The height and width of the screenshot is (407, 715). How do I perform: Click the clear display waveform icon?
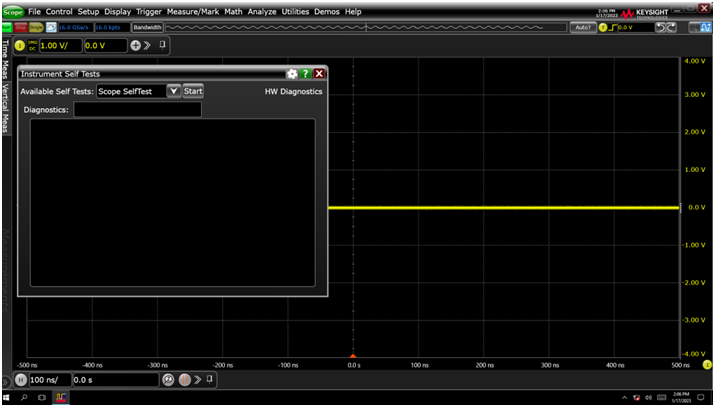tap(51, 27)
